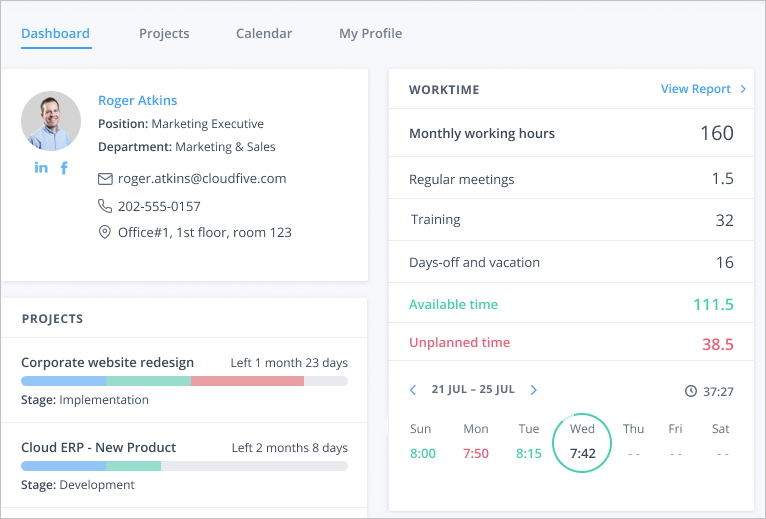Viewport: 766px width, 519px height.
Task: Click Cloud ERP project progress bar
Action: click(184, 466)
